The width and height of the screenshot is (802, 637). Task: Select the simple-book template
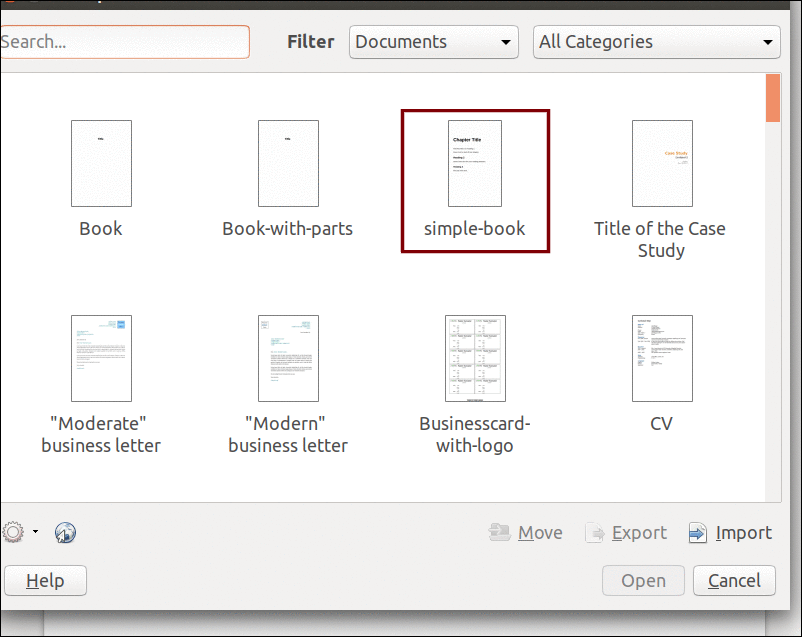click(x=475, y=163)
